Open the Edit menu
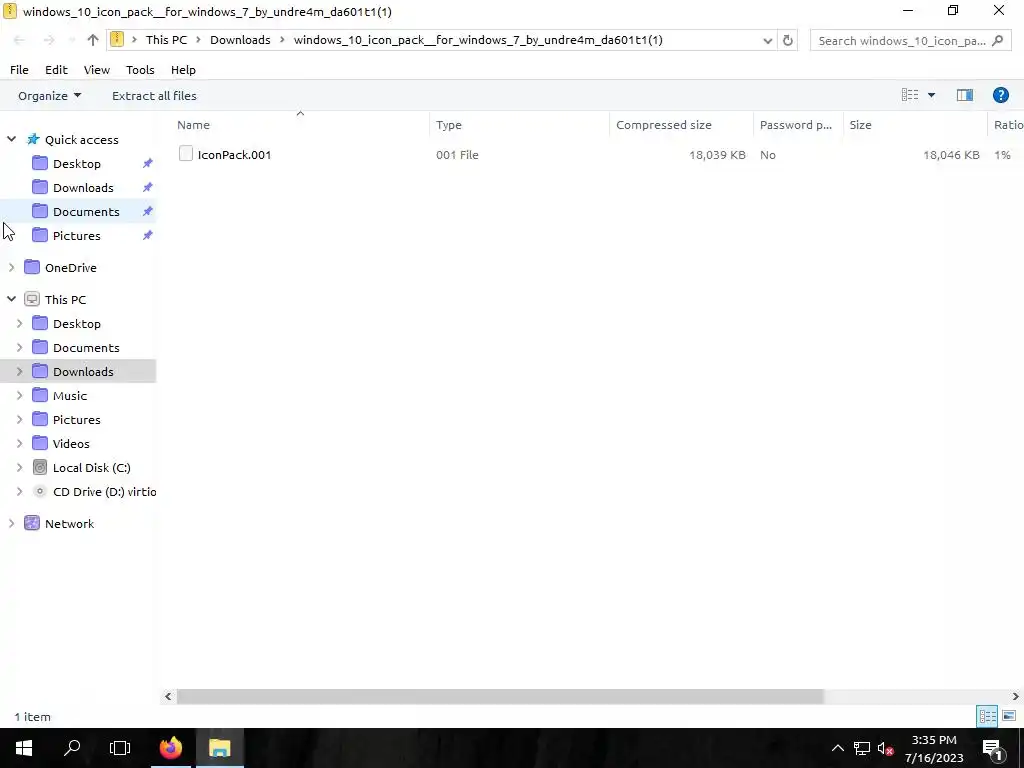The height and width of the screenshot is (768, 1024). click(x=56, y=70)
